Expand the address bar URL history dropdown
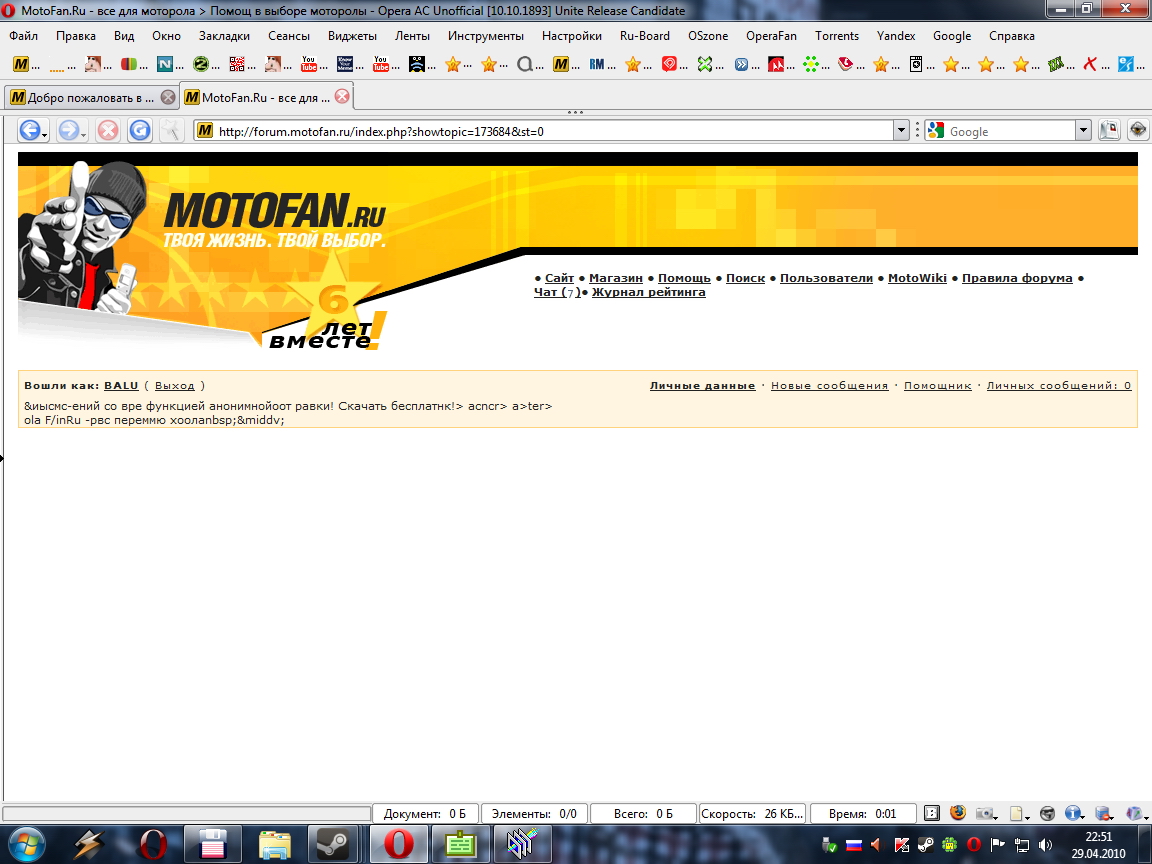The image size is (1152, 864). point(901,131)
